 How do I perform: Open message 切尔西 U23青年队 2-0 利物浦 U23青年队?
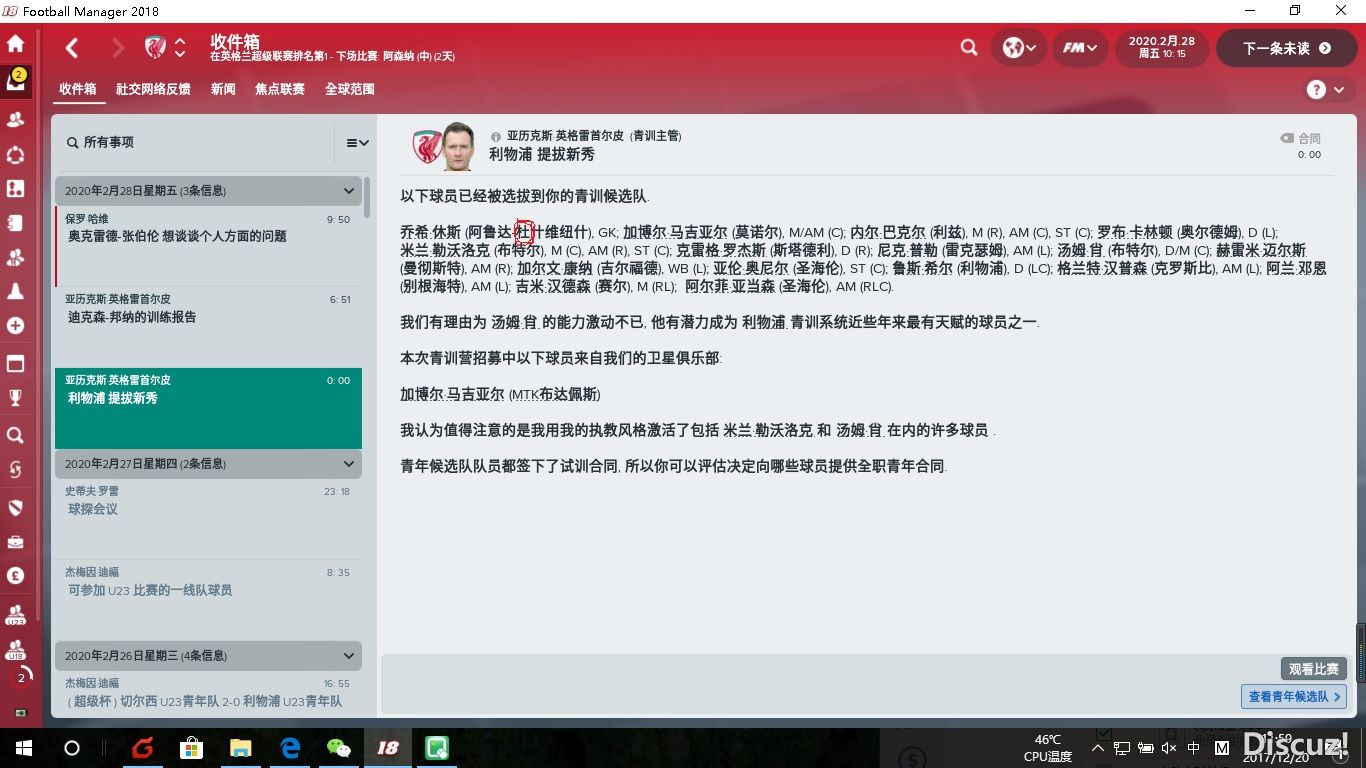208,694
